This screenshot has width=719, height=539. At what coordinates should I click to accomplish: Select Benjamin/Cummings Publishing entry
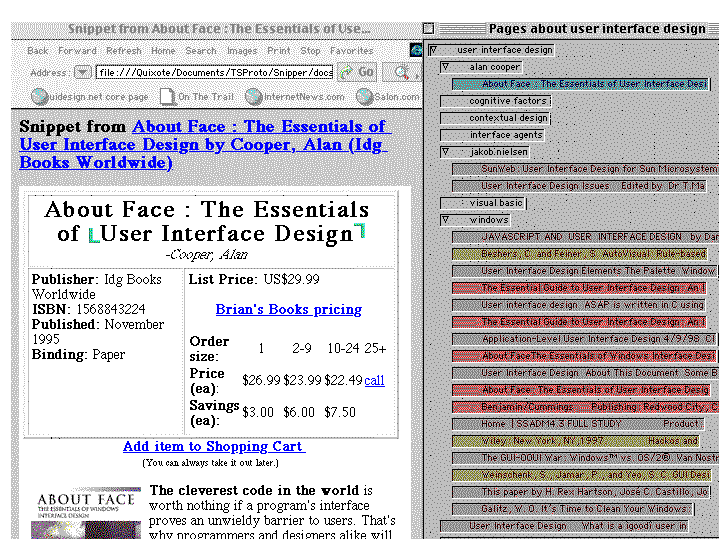[586, 406]
